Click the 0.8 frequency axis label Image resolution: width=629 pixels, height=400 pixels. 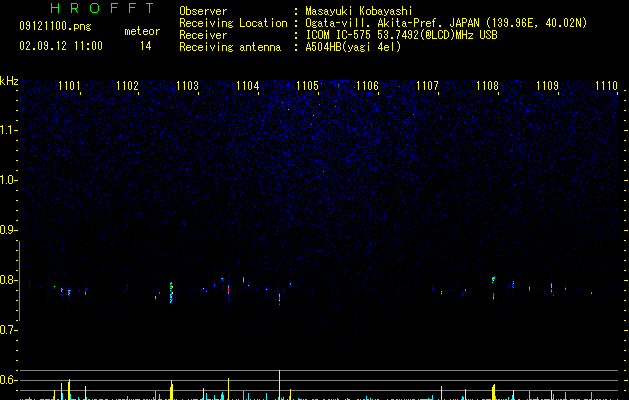point(8,280)
